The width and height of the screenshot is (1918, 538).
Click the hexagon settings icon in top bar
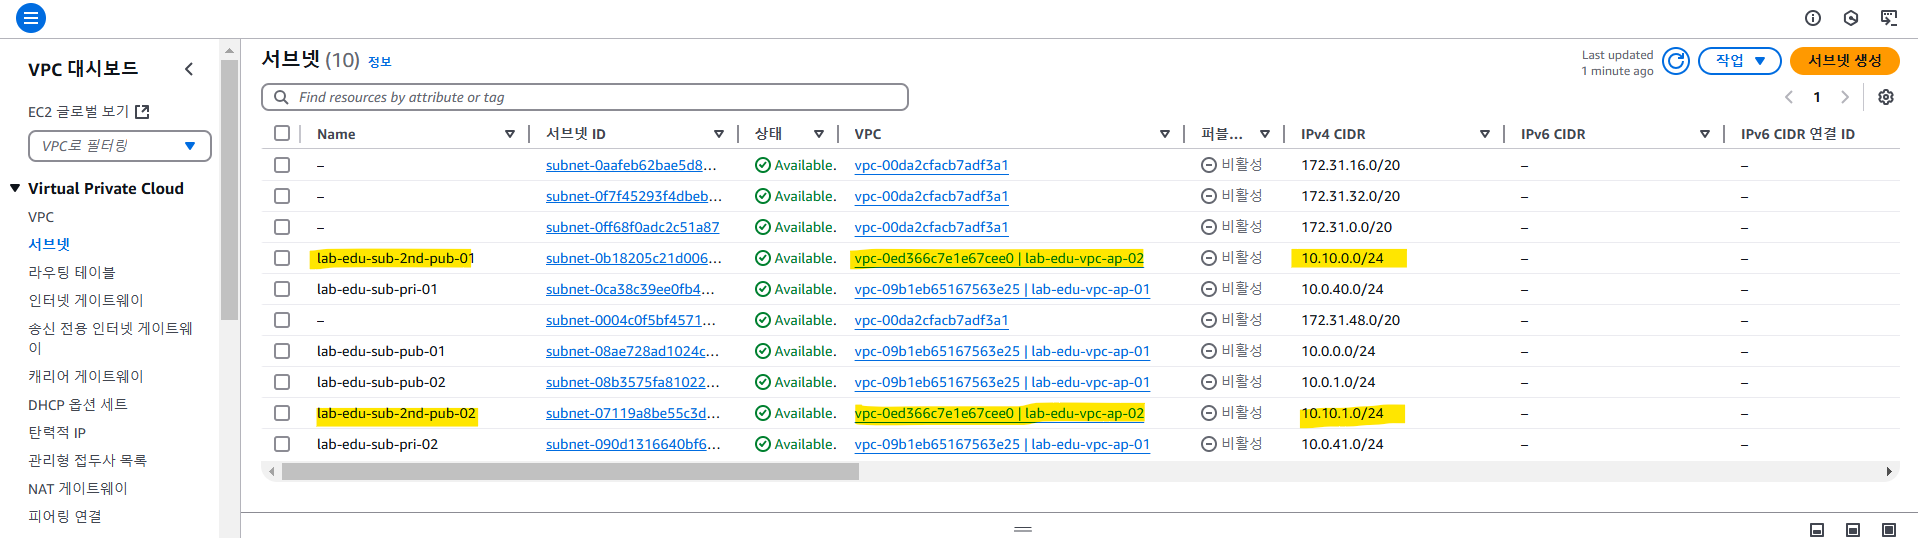1851,18
